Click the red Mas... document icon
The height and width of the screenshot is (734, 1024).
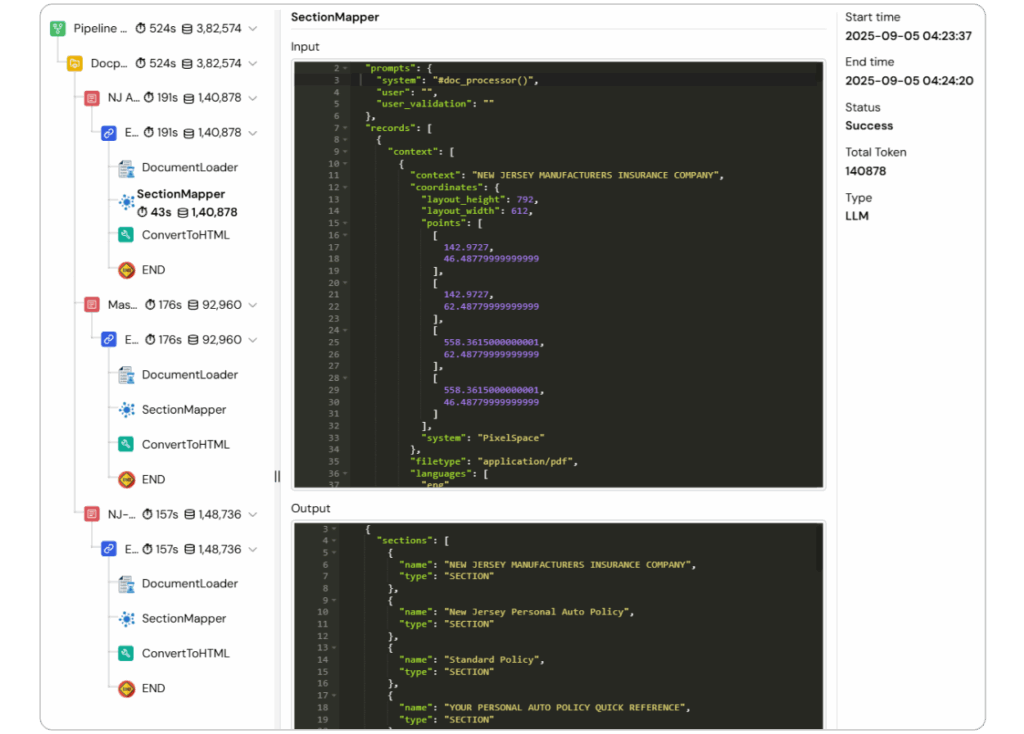pos(92,305)
